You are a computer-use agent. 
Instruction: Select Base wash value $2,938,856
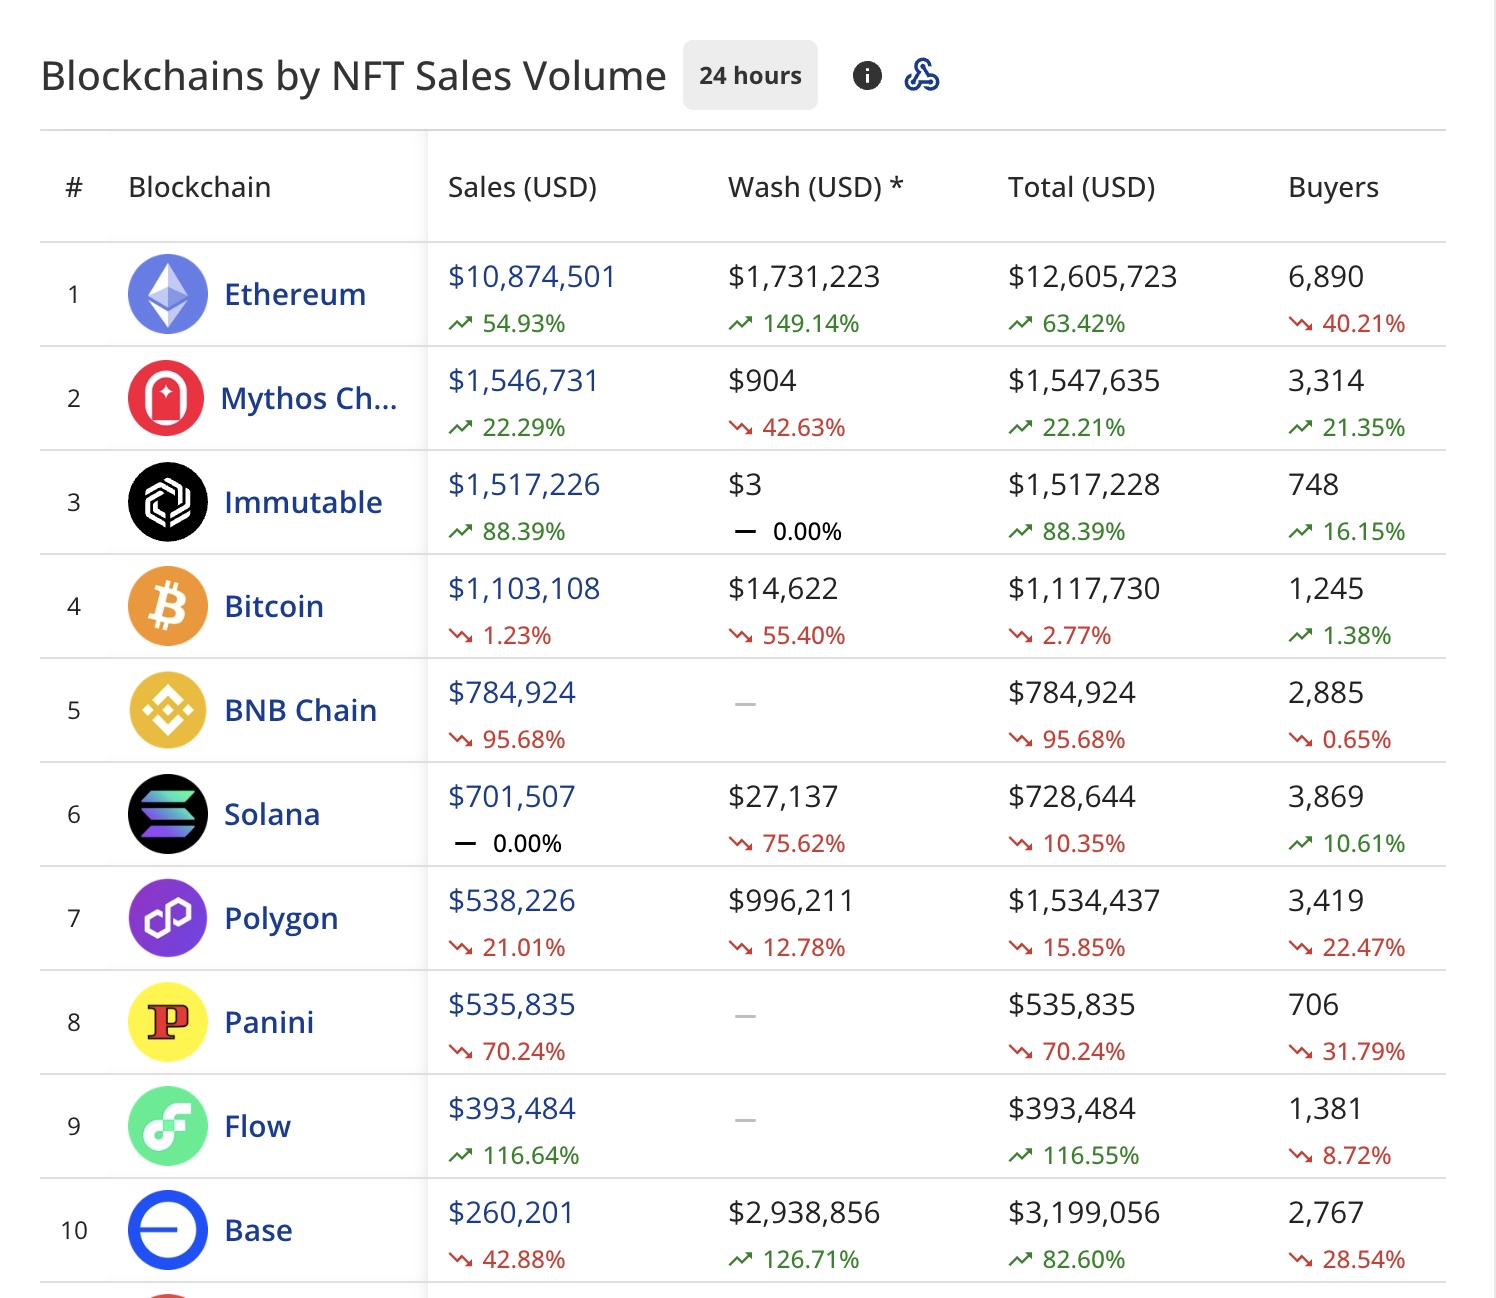coord(804,1212)
